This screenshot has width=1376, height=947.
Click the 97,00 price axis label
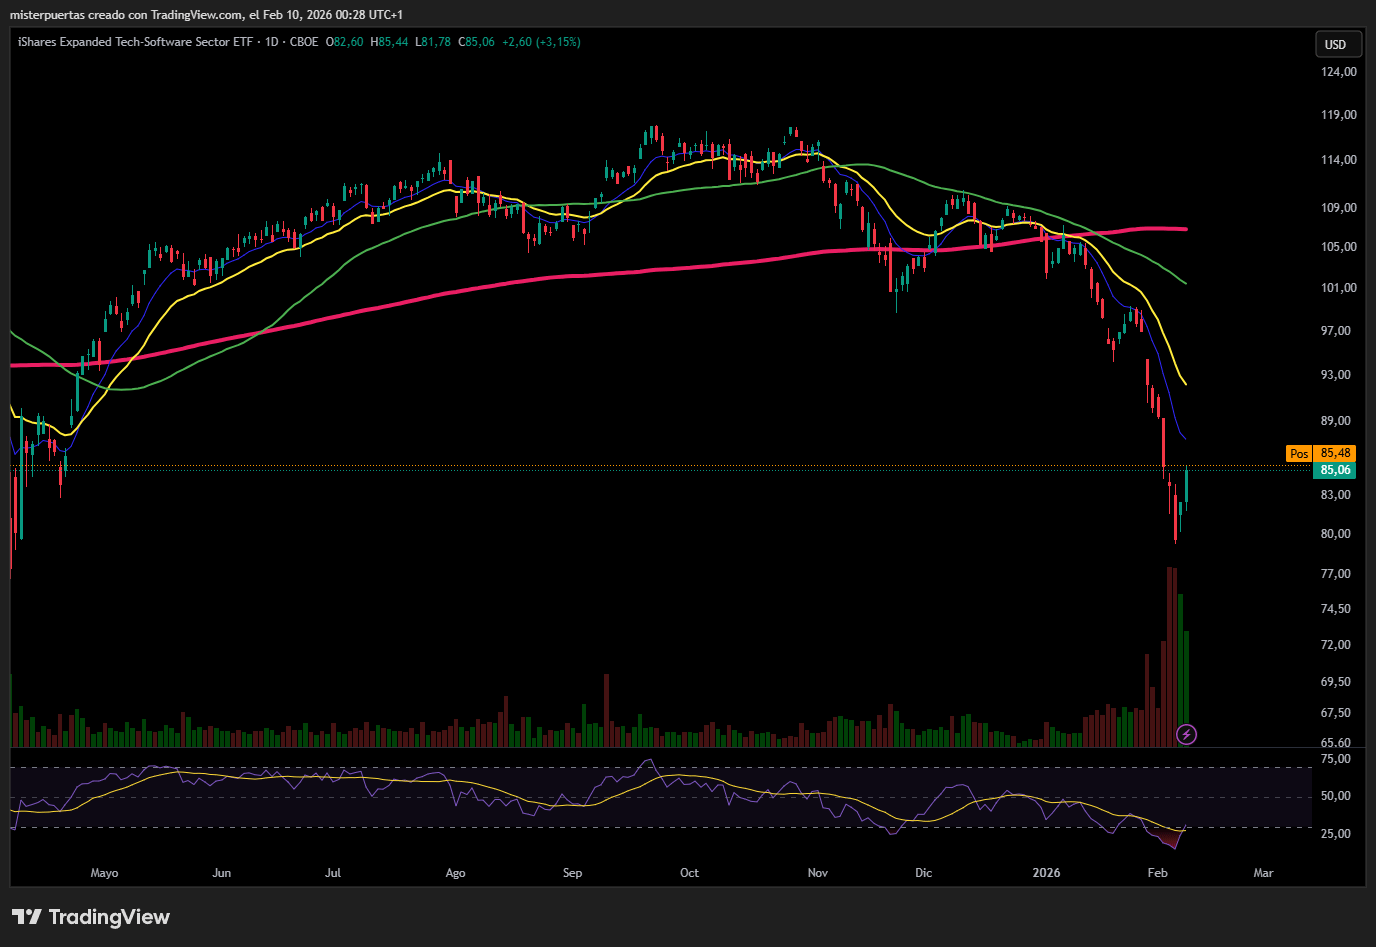1336,331
